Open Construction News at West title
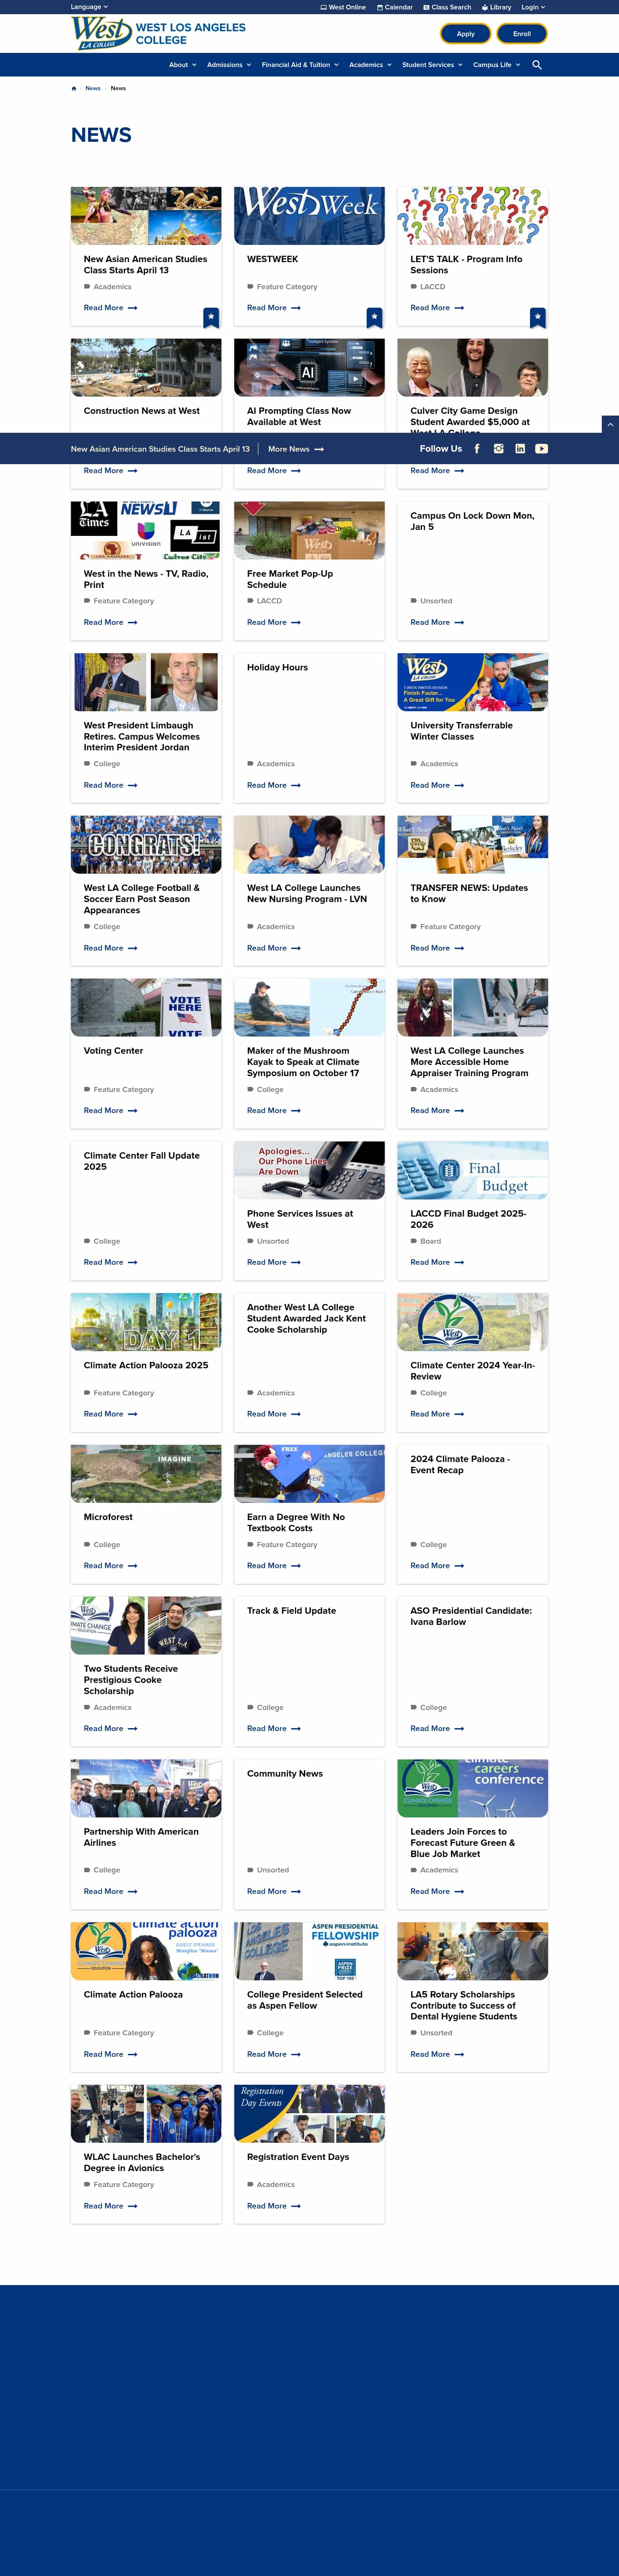619x2576 pixels. click(x=141, y=411)
